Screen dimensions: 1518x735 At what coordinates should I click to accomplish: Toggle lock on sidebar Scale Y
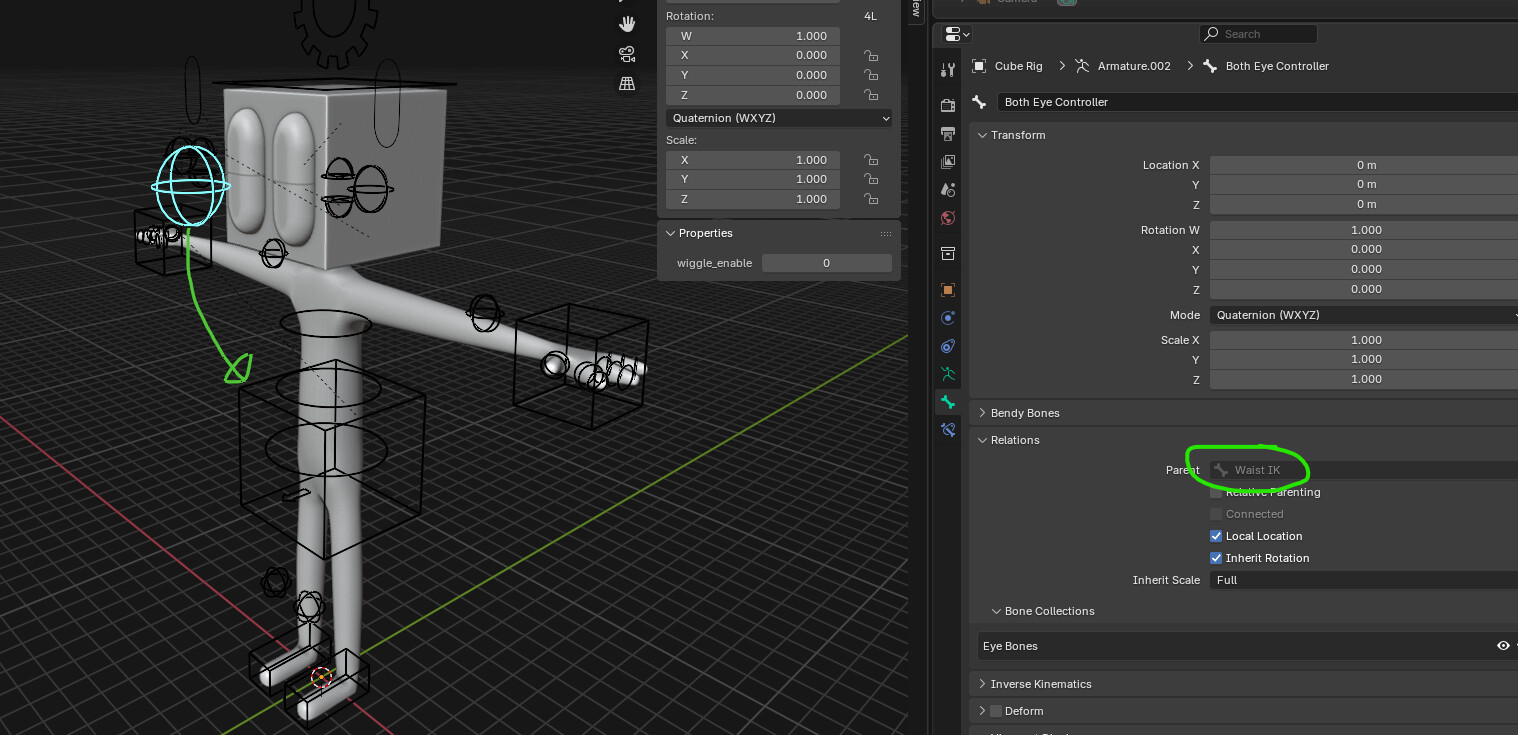tap(871, 179)
